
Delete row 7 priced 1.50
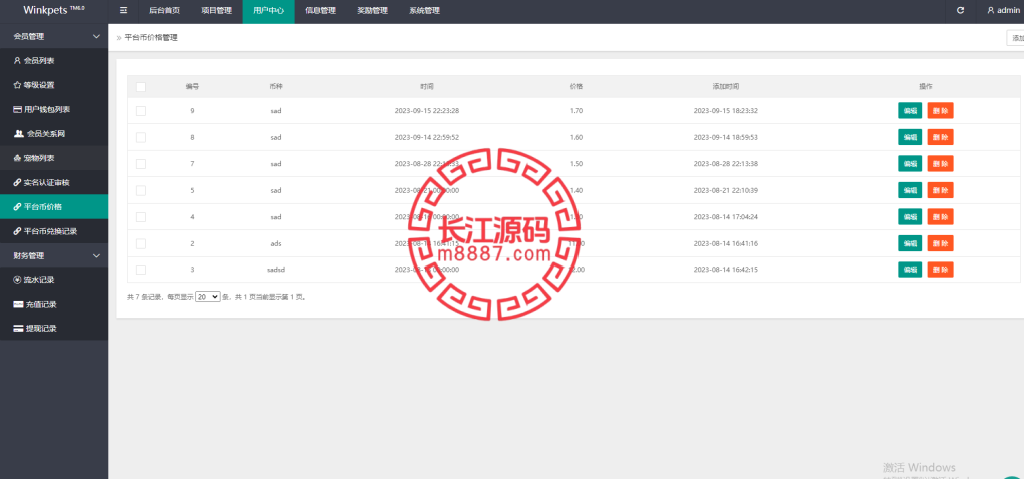(x=940, y=163)
